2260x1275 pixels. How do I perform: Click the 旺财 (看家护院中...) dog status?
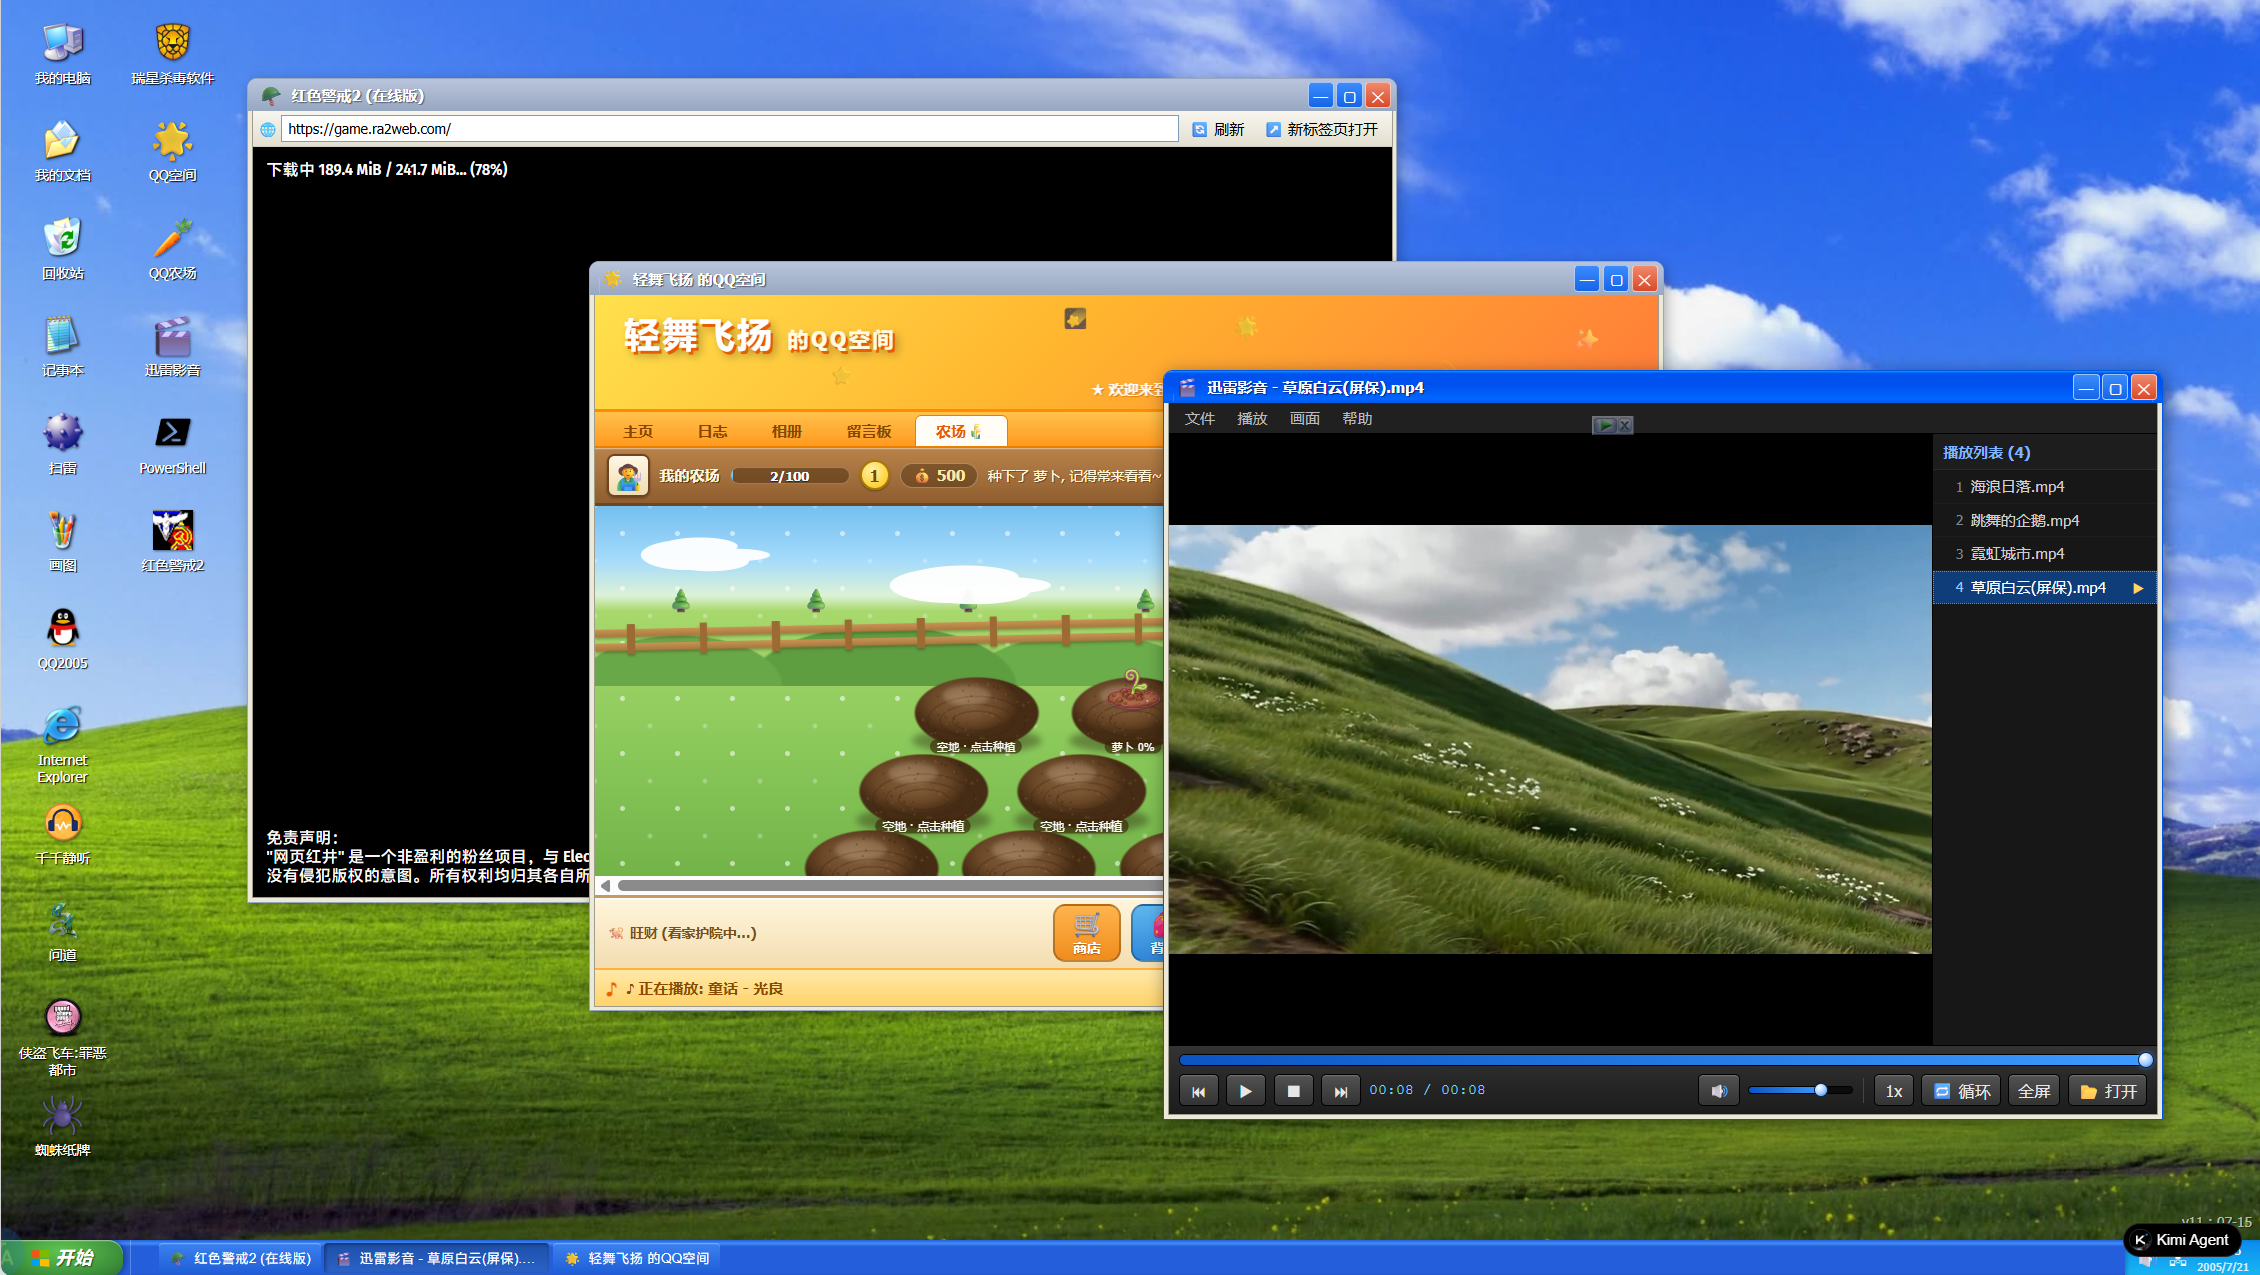(683, 933)
